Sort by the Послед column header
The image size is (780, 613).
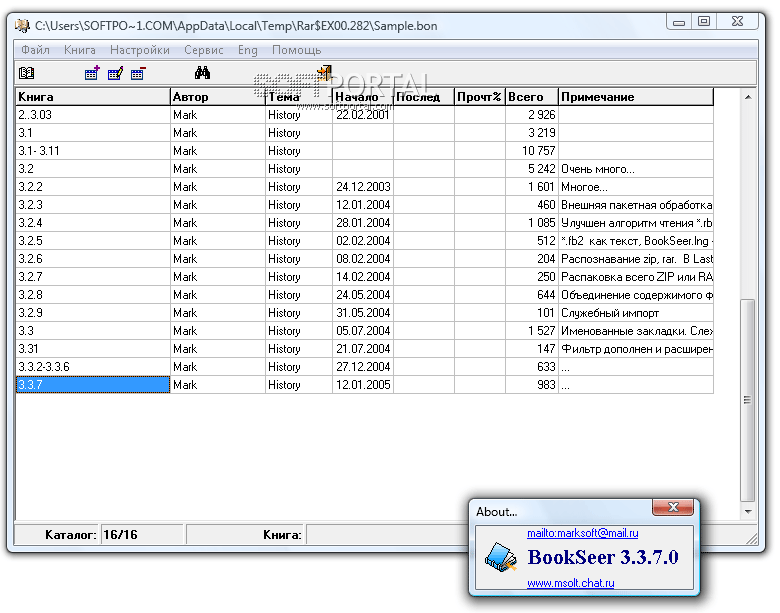click(x=424, y=97)
